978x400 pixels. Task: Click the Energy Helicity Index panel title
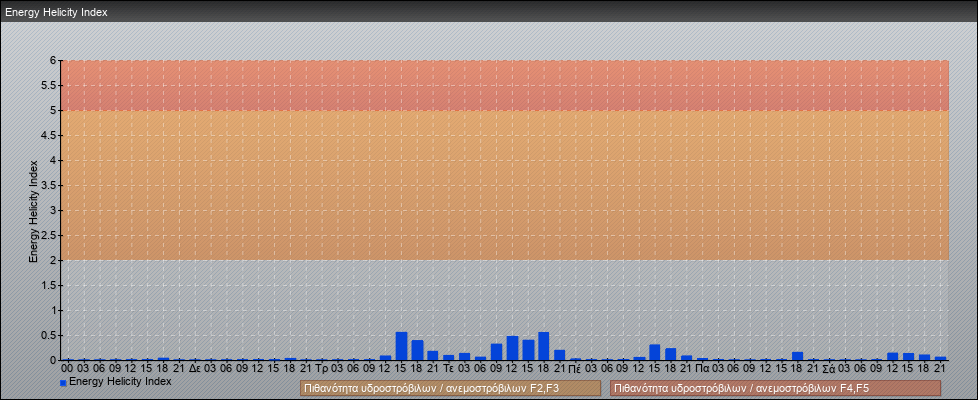click(56, 12)
